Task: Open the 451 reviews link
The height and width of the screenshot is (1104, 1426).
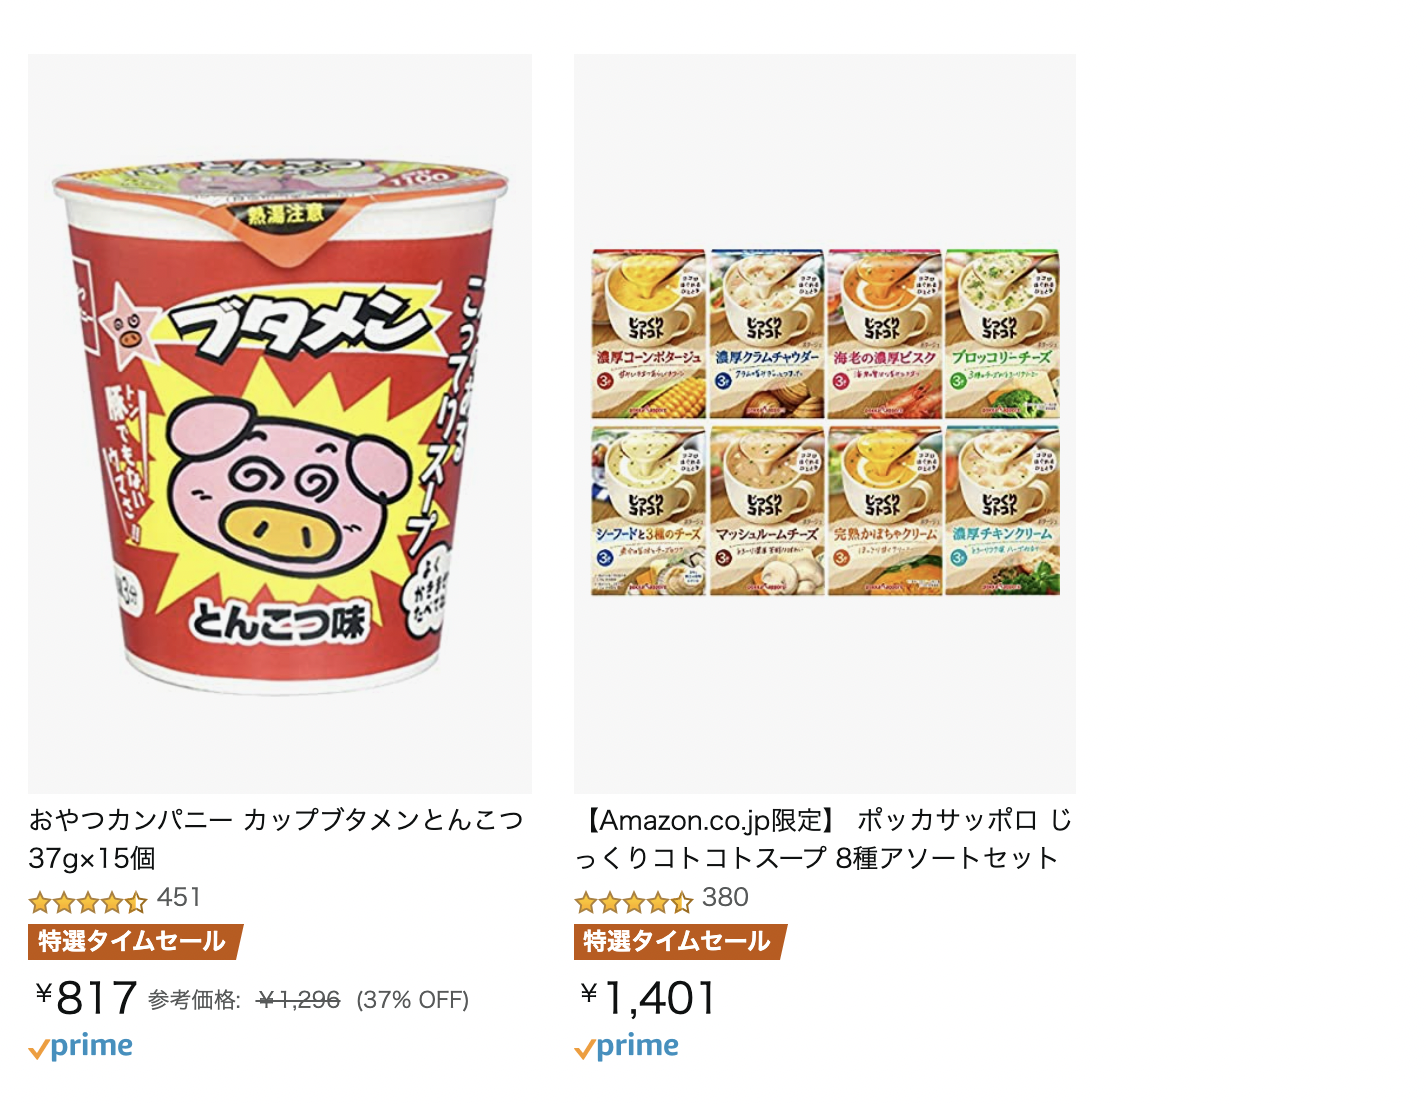Action: click(179, 898)
